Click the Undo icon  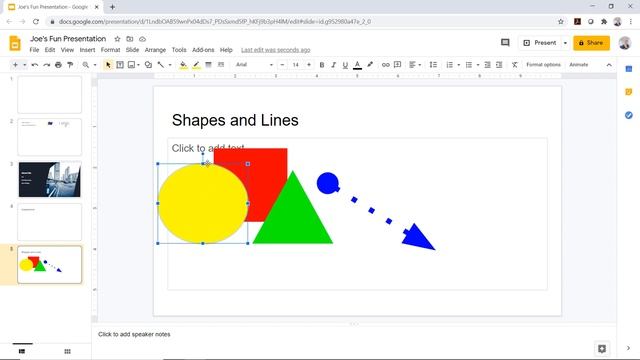35,65
